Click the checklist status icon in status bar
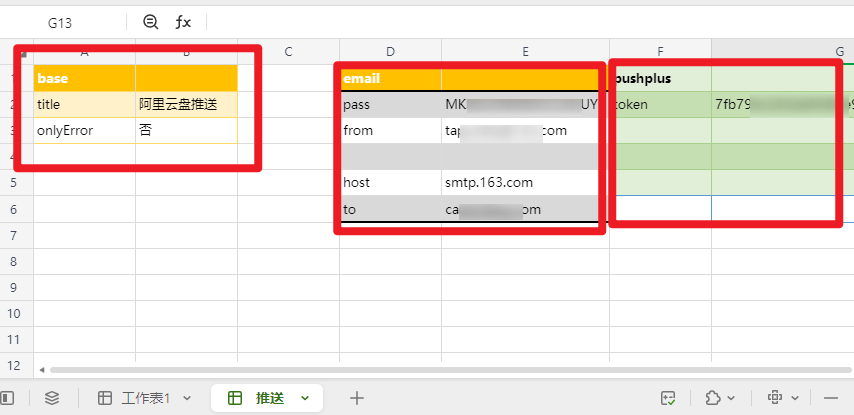Screen dimensions: 854x415 (669, 398)
